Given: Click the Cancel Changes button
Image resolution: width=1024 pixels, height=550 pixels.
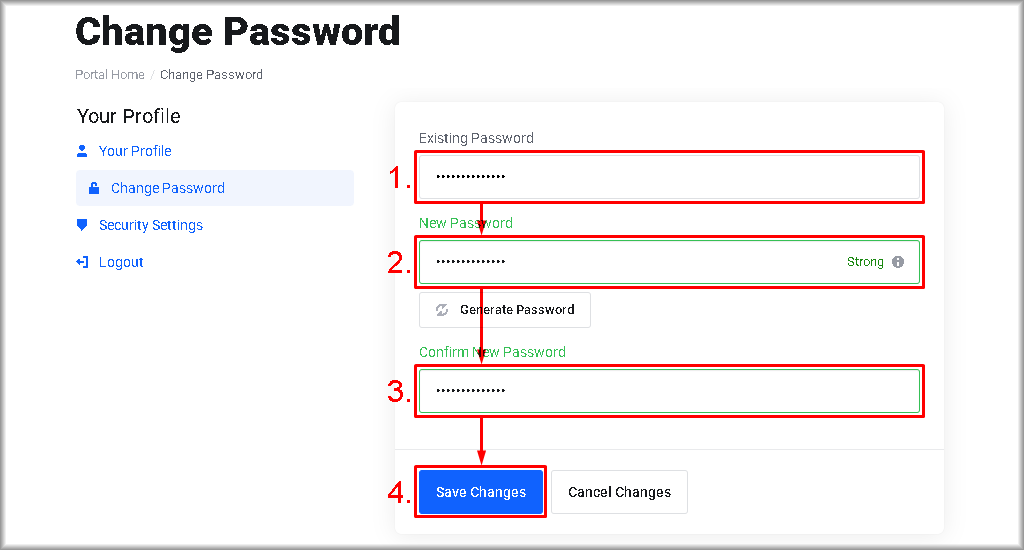Looking at the screenshot, I should (619, 492).
